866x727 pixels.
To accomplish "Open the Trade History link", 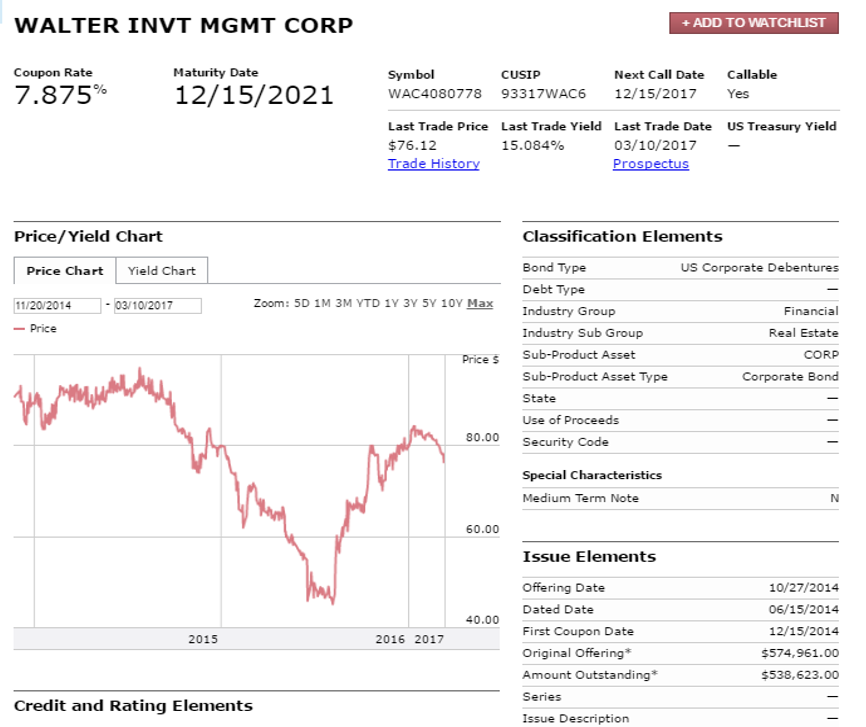I will coord(434,164).
